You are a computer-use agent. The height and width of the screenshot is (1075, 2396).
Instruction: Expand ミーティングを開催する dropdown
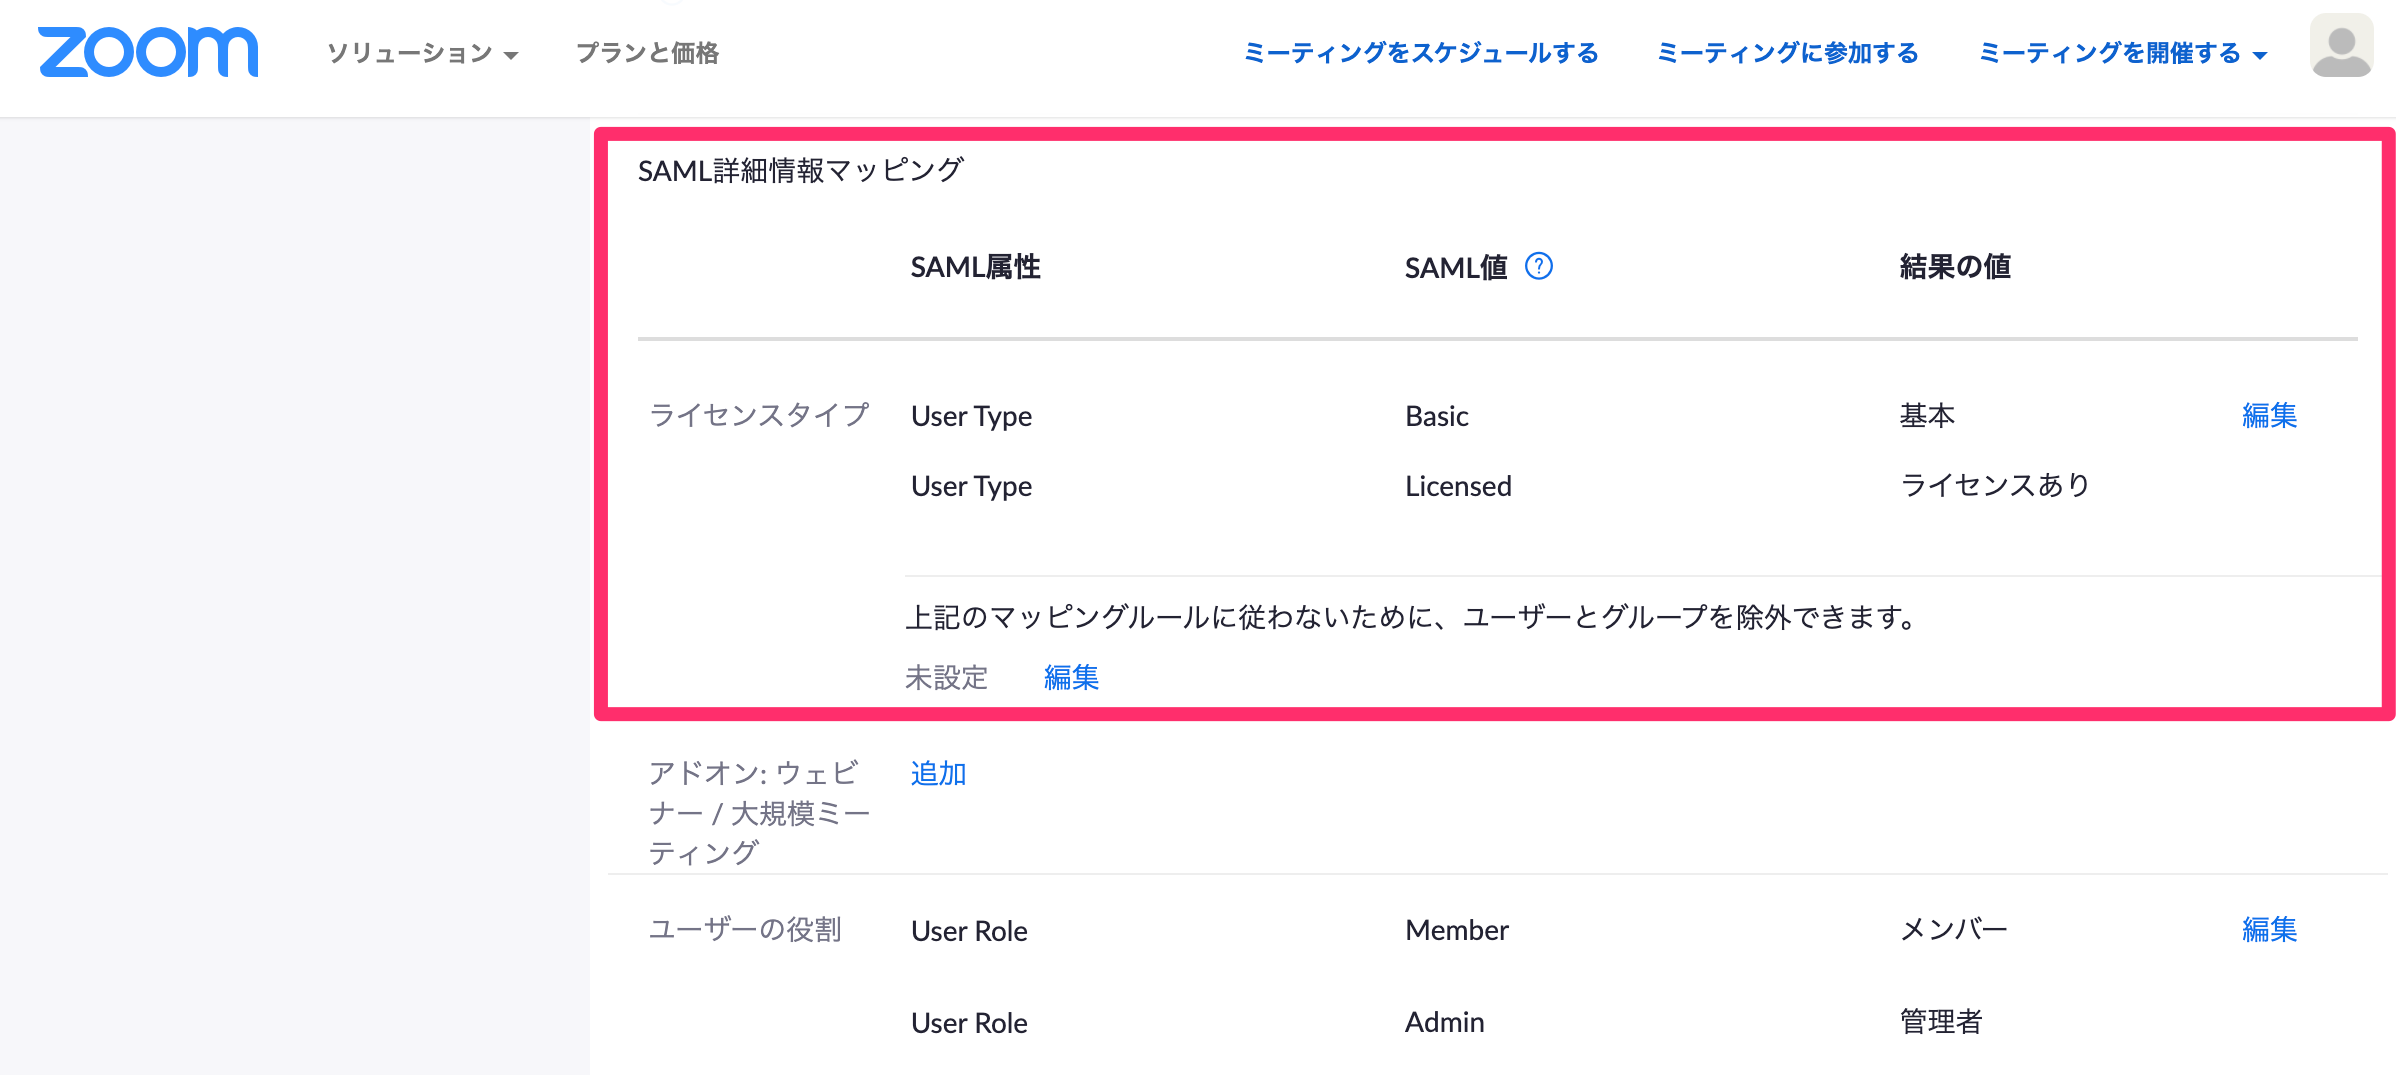pos(2123,53)
